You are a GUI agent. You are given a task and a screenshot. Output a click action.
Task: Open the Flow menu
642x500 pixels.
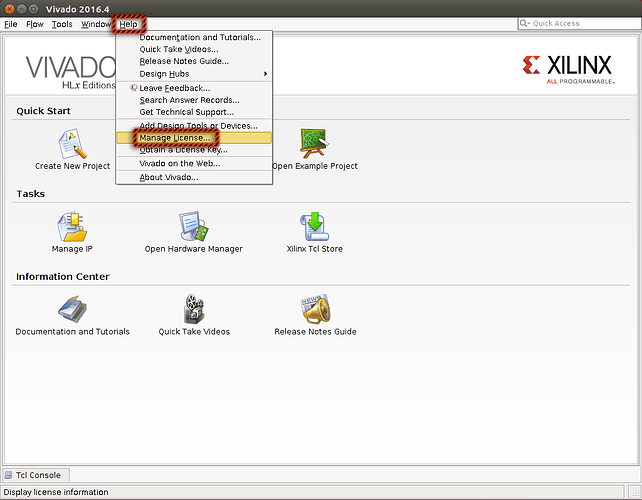pyautogui.click(x=35, y=23)
